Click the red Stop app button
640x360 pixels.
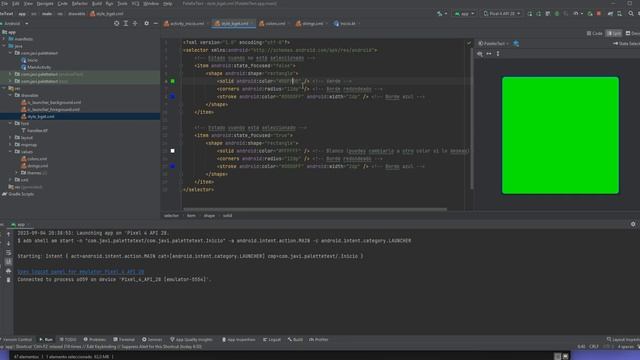click(x=599, y=13)
